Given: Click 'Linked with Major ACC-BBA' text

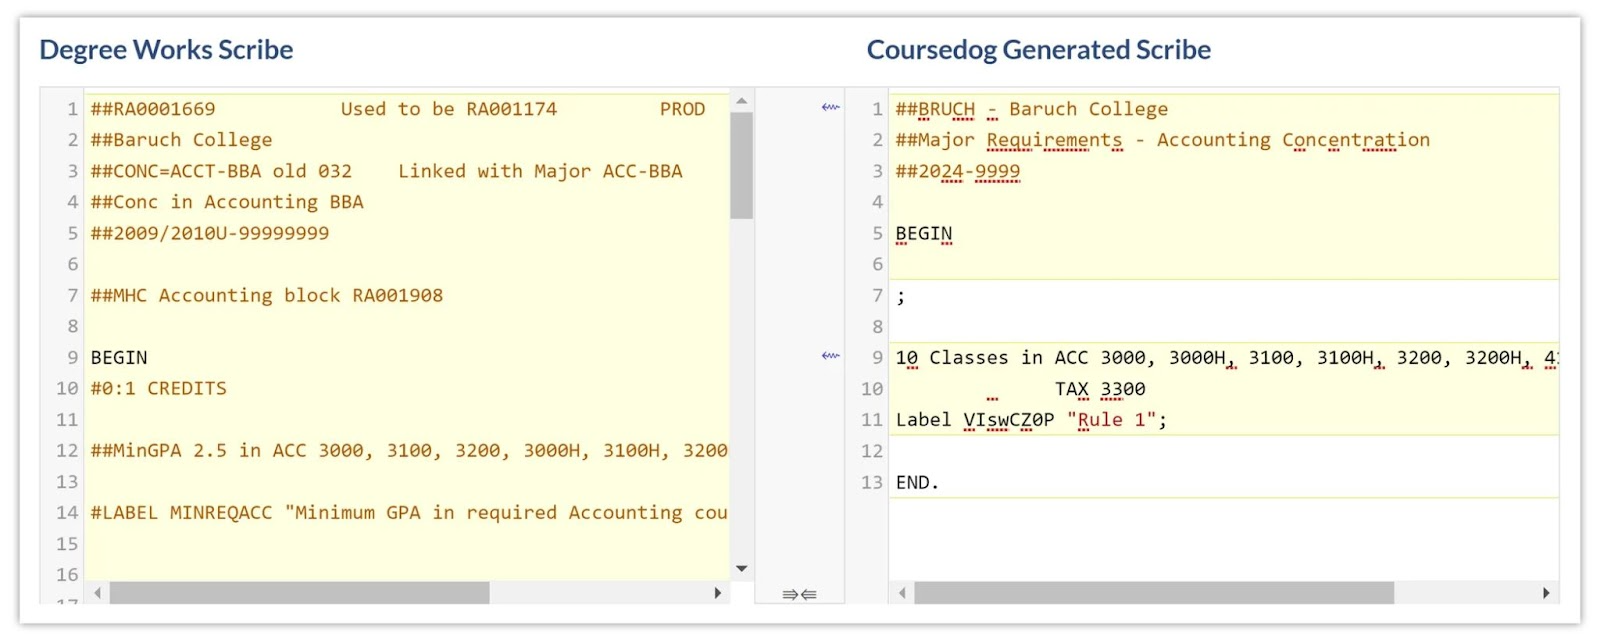Looking at the screenshot, I should (x=540, y=171).
